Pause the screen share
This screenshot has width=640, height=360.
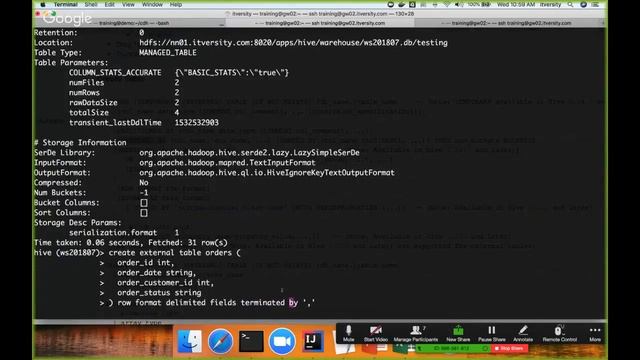point(491,333)
